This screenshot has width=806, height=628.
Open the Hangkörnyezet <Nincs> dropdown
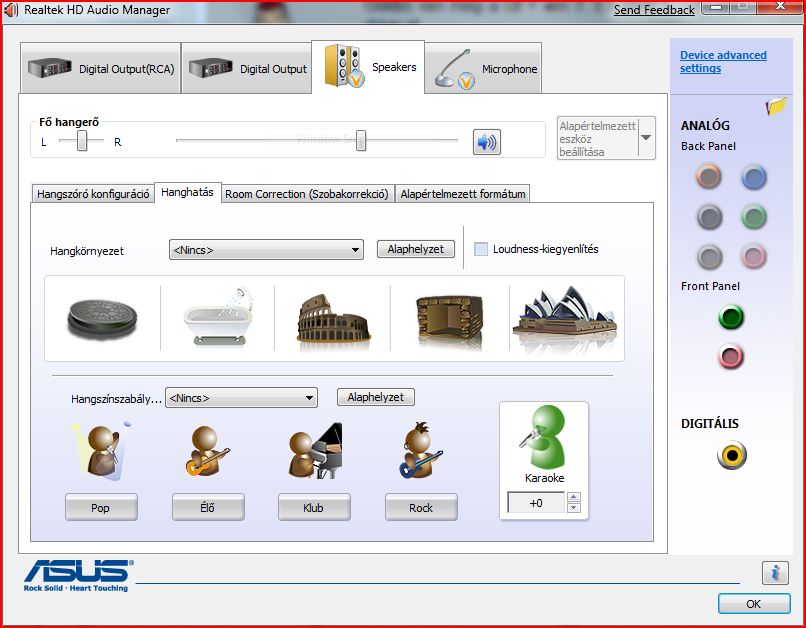(266, 250)
